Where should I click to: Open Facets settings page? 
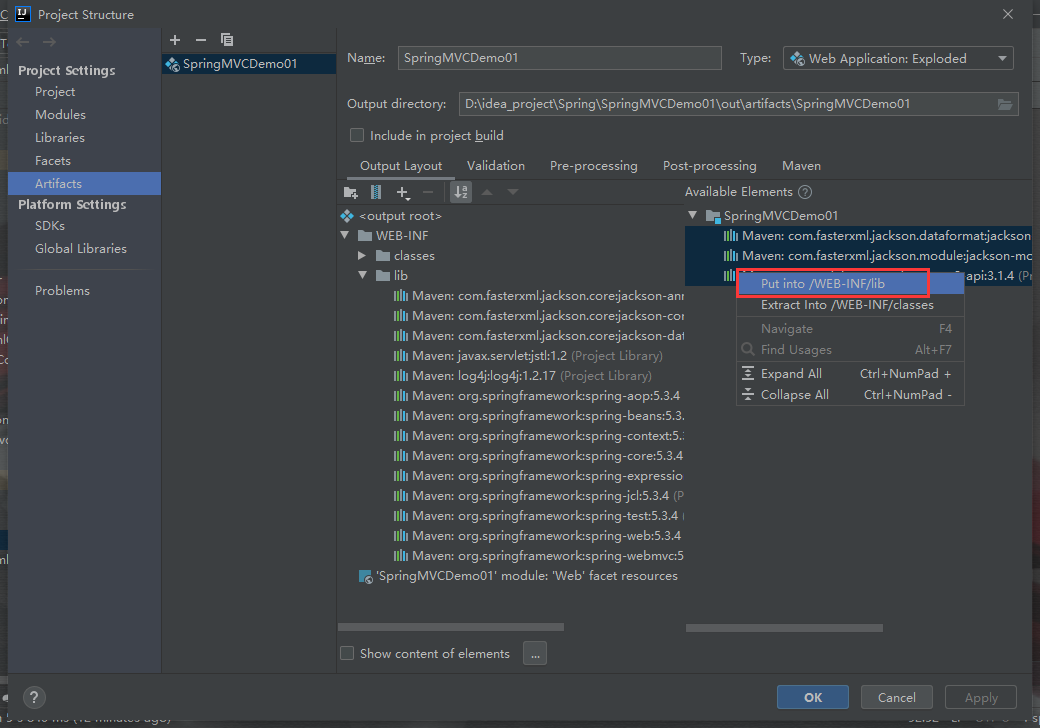point(53,161)
